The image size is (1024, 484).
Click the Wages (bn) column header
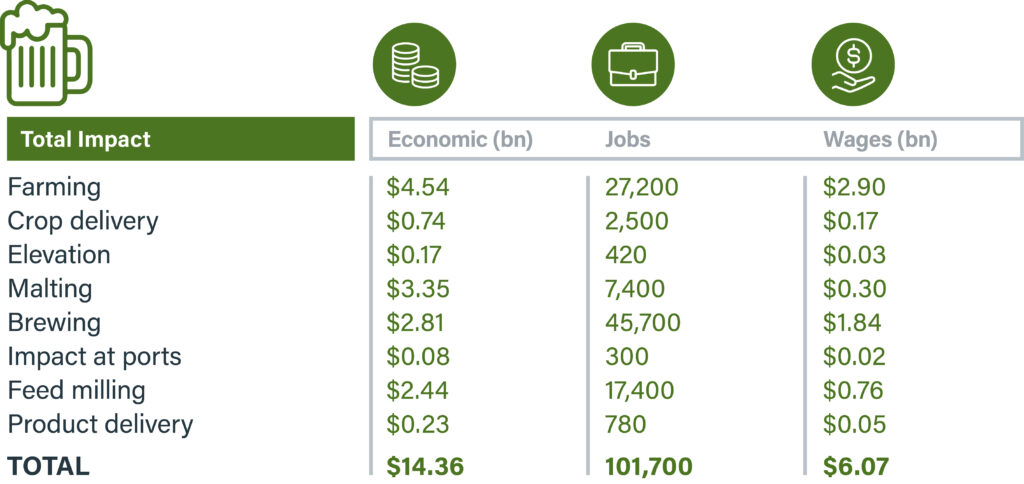click(880, 140)
